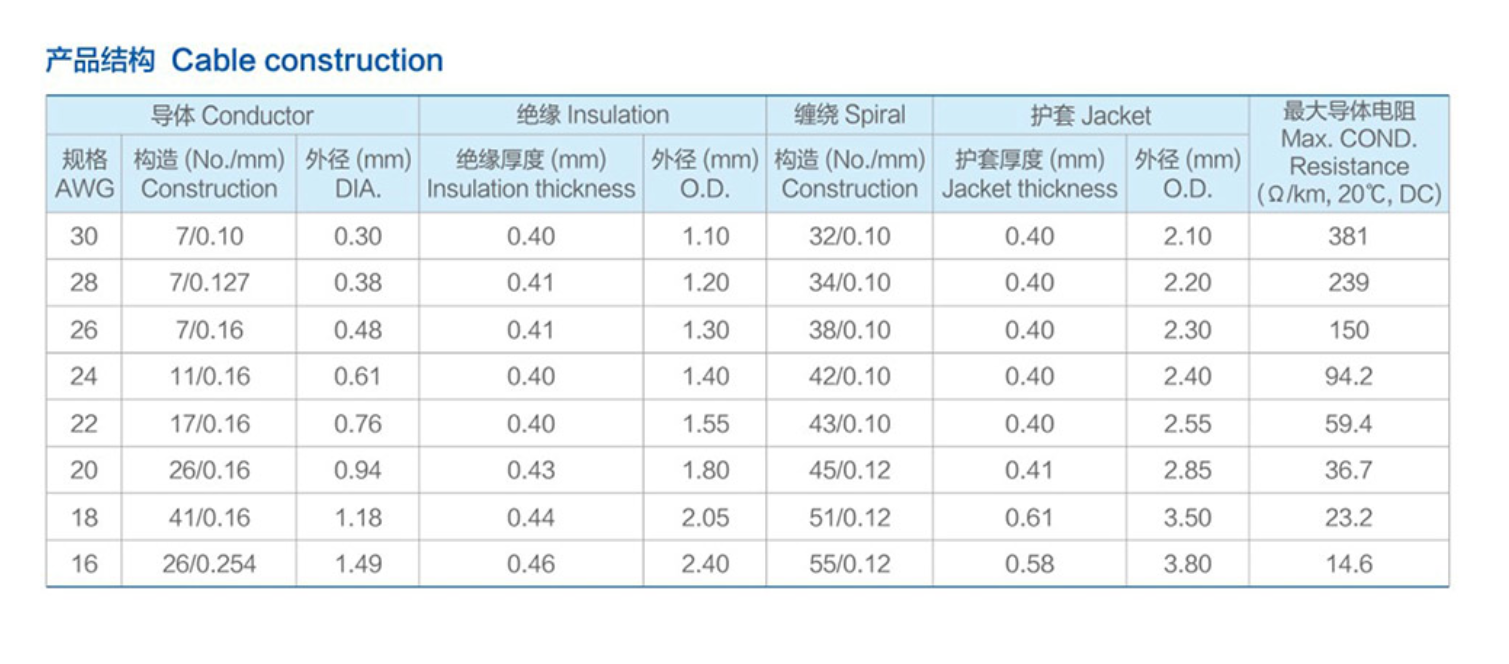Select the '导体 Conductor' header cell
1509x664 pixels.
pos(232,116)
